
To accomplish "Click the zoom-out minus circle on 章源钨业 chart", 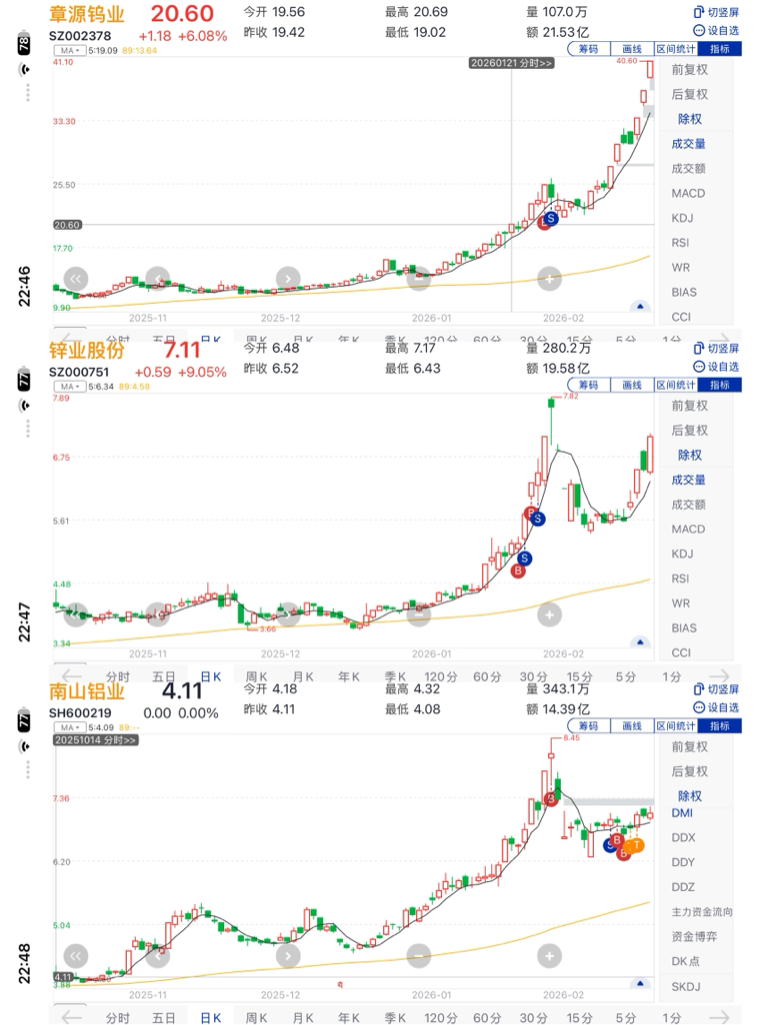I will pyautogui.click(x=419, y=279).
